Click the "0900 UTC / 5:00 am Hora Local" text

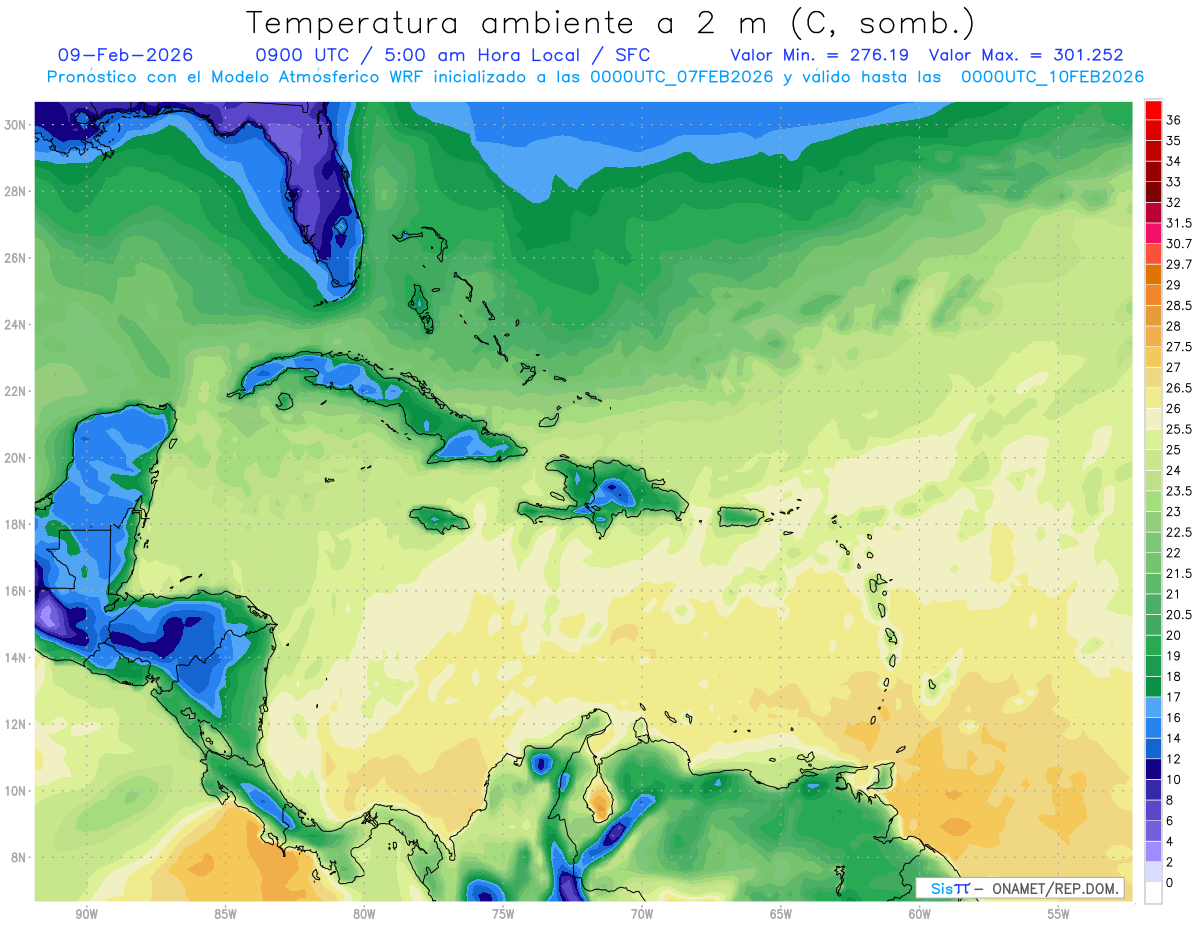(x=418, y=55)
